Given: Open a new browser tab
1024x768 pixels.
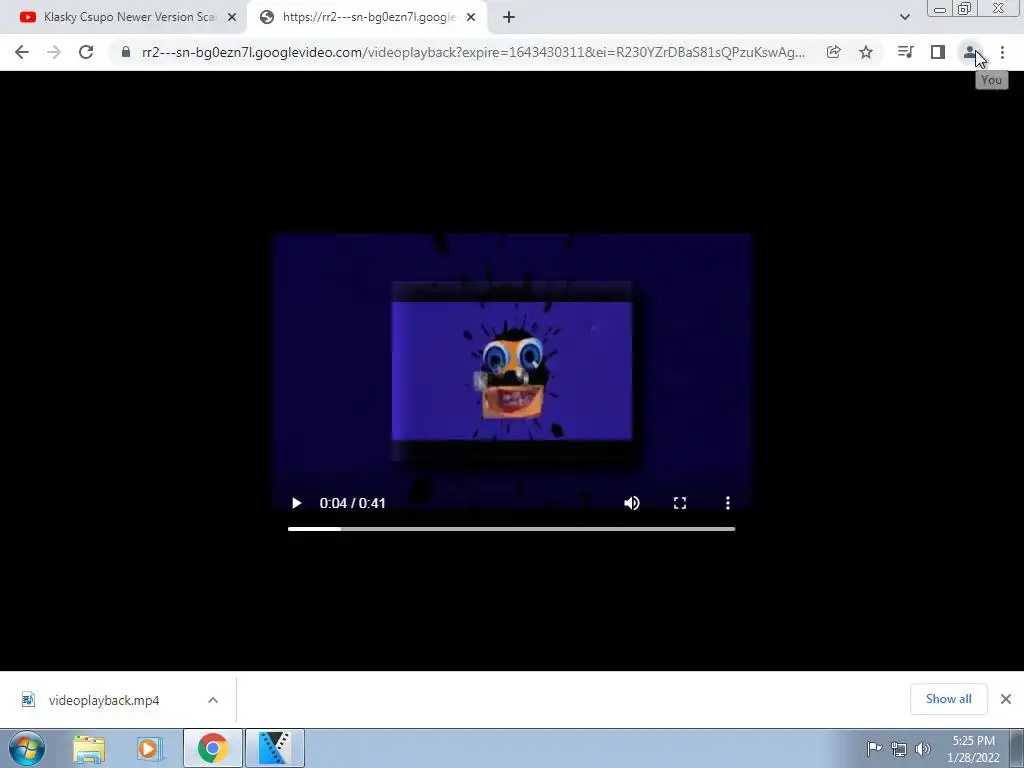Looking at the screenshot, I should pyautogui.click(x=509, y=18).
